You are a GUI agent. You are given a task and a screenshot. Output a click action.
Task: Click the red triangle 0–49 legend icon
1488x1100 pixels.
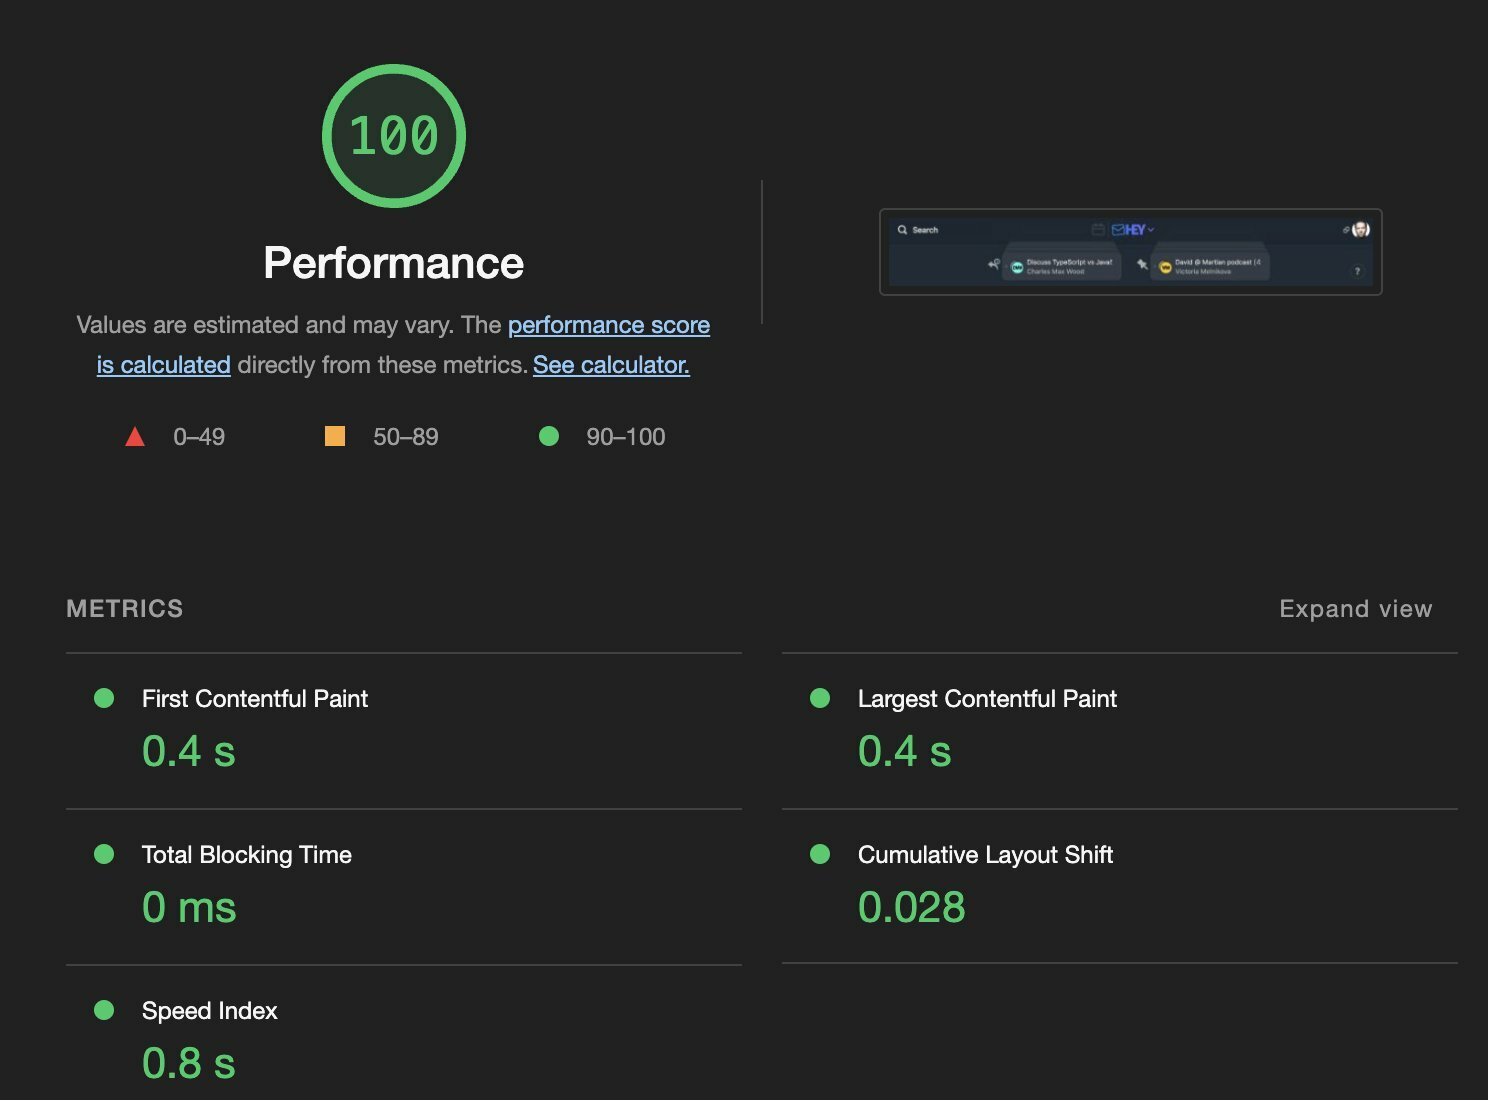(x=135, y=437)
